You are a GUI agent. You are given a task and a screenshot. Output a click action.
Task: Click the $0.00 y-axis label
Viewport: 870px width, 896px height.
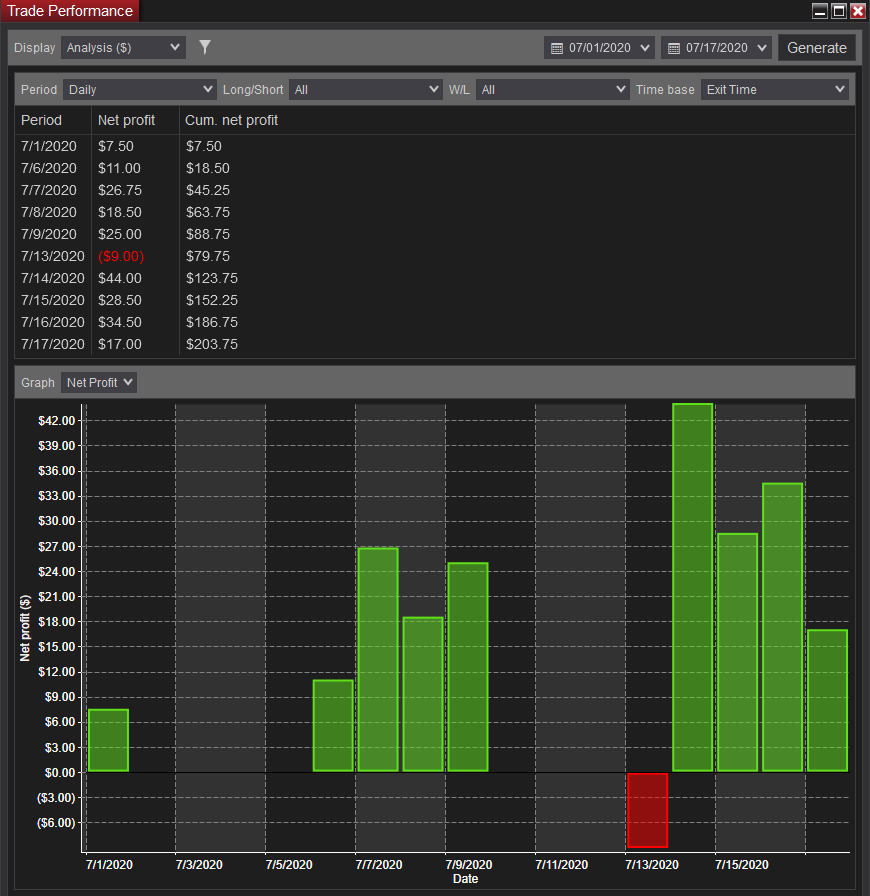[60, 773]
